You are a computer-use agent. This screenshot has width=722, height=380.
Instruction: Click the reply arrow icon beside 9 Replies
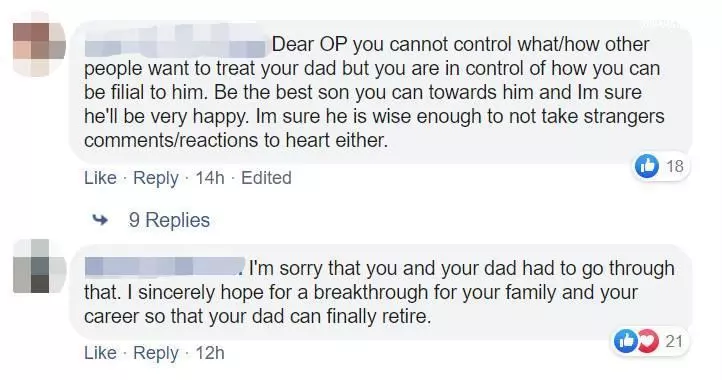(x=100, y=220)
